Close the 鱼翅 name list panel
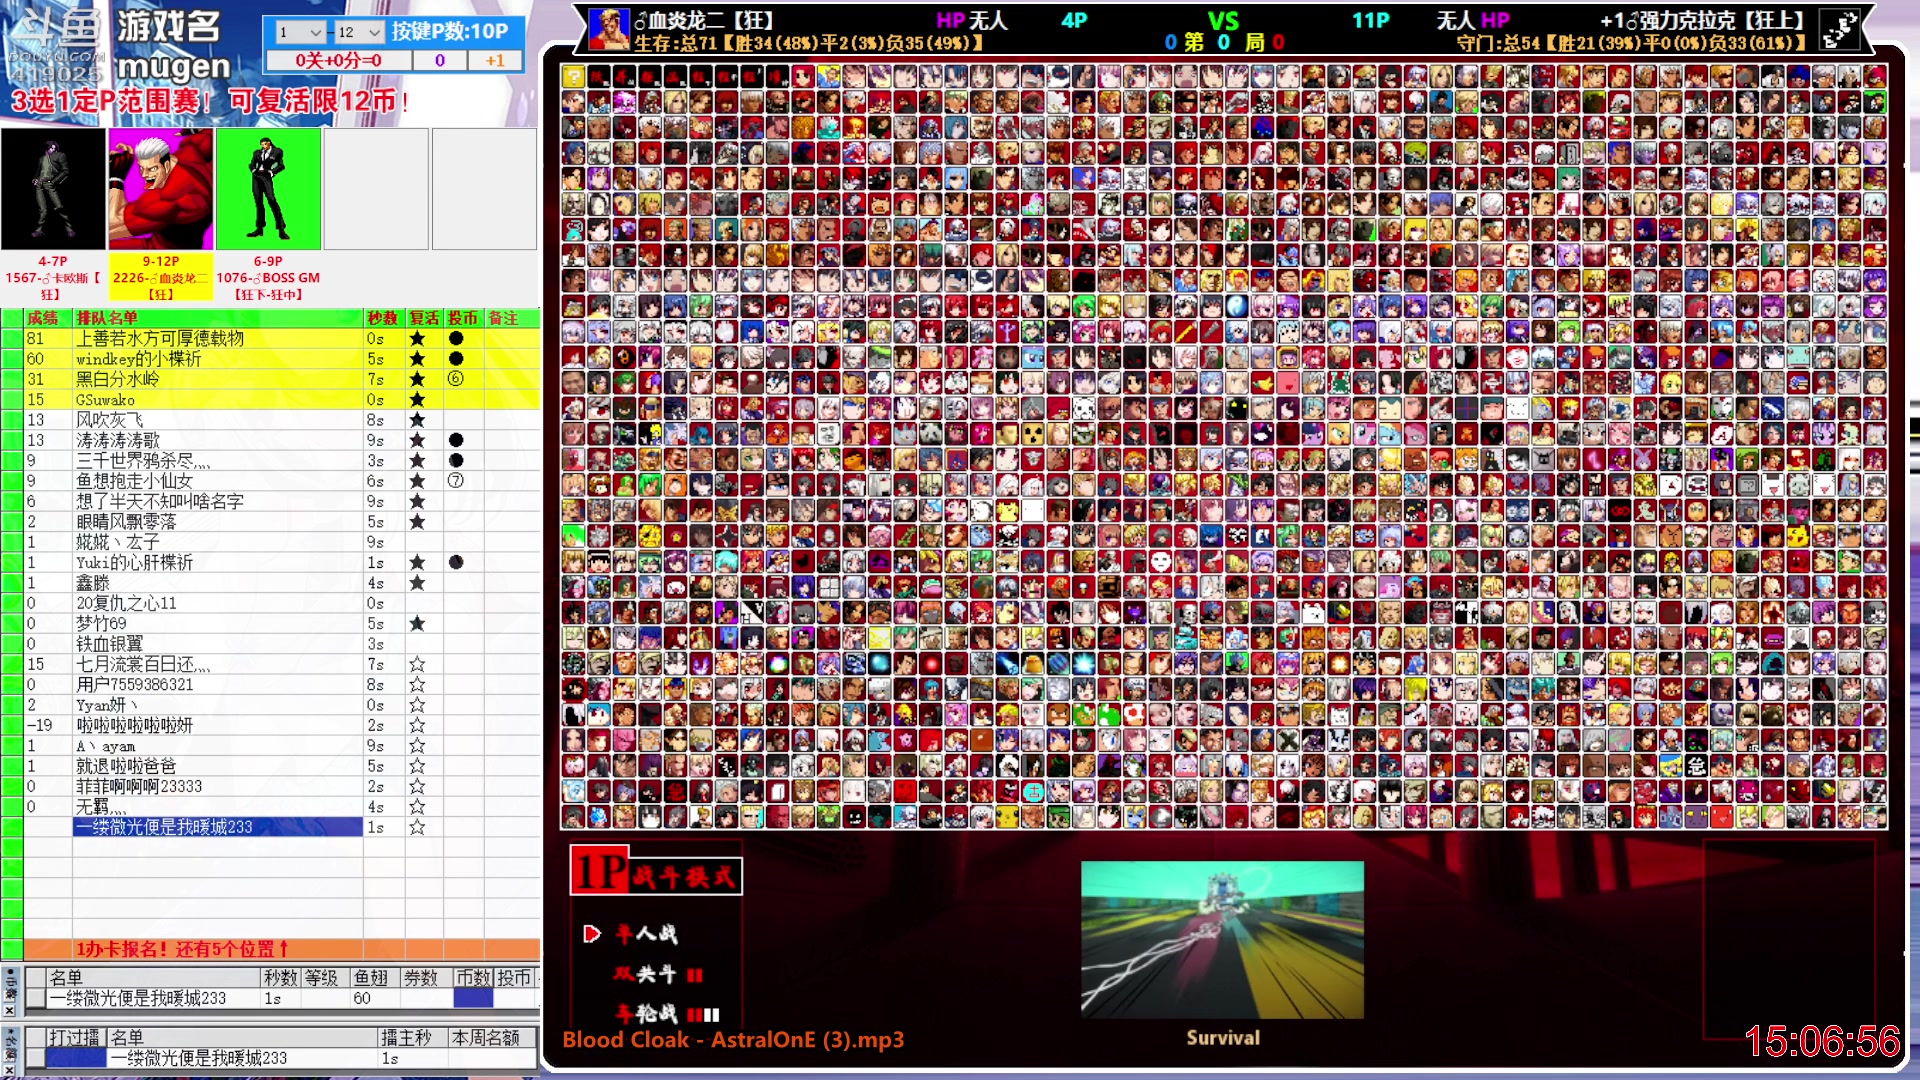 pos(9,1011)
